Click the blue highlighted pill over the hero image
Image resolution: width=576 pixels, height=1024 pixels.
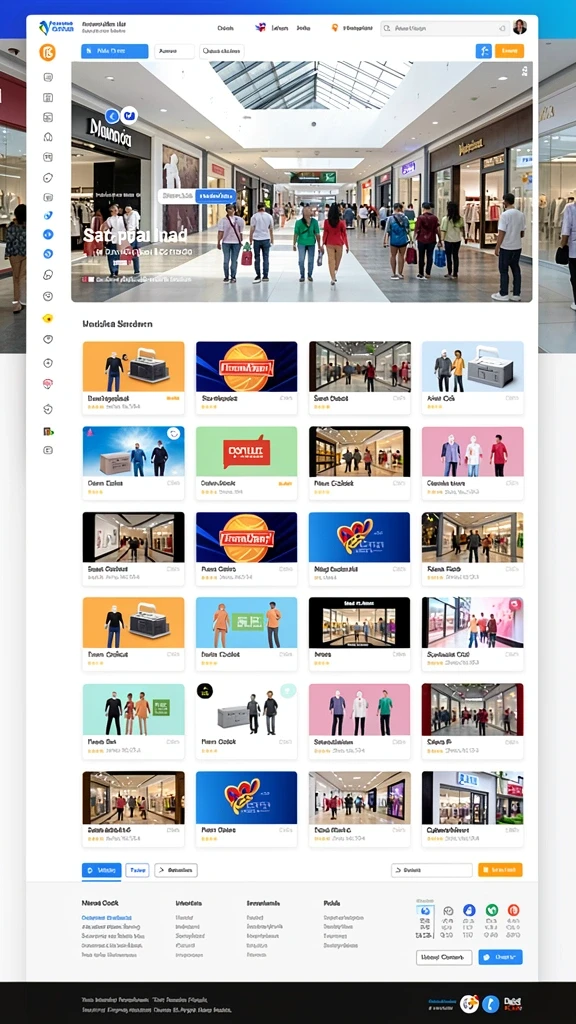point(216,195)
